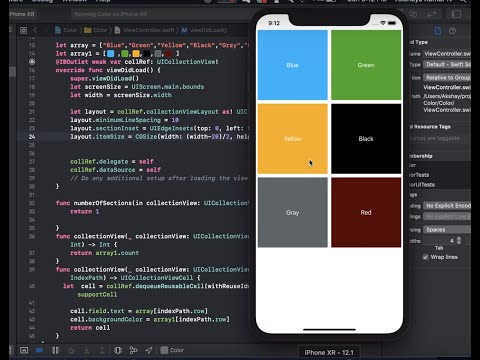Click the Color project icon in jump bar
This screenshot has height=360, width=480.
click(x=58, y=30)
